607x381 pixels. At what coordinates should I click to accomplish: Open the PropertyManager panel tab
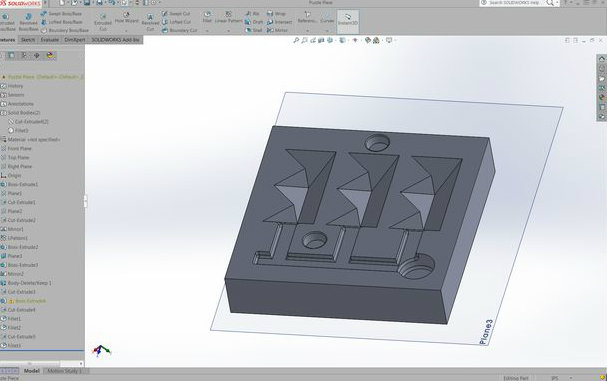11,56
